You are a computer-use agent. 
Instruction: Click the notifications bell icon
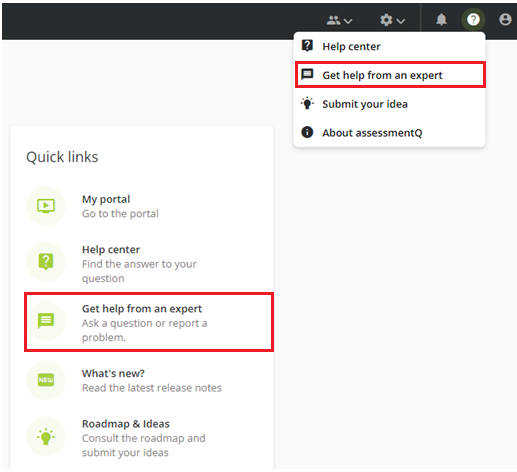[441, 20]
